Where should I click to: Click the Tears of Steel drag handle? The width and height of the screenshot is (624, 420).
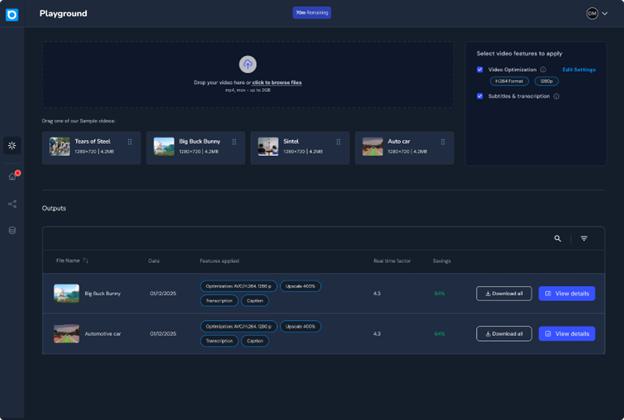130,142
